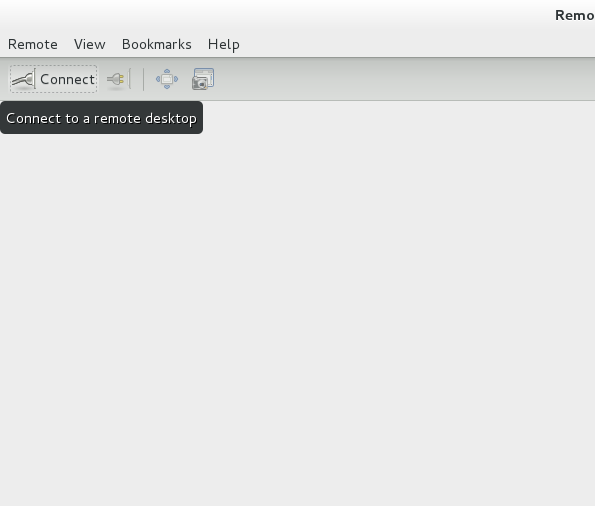595x506 pixels.
Task: Click the Connect plug icon
Action: point(23,79)
